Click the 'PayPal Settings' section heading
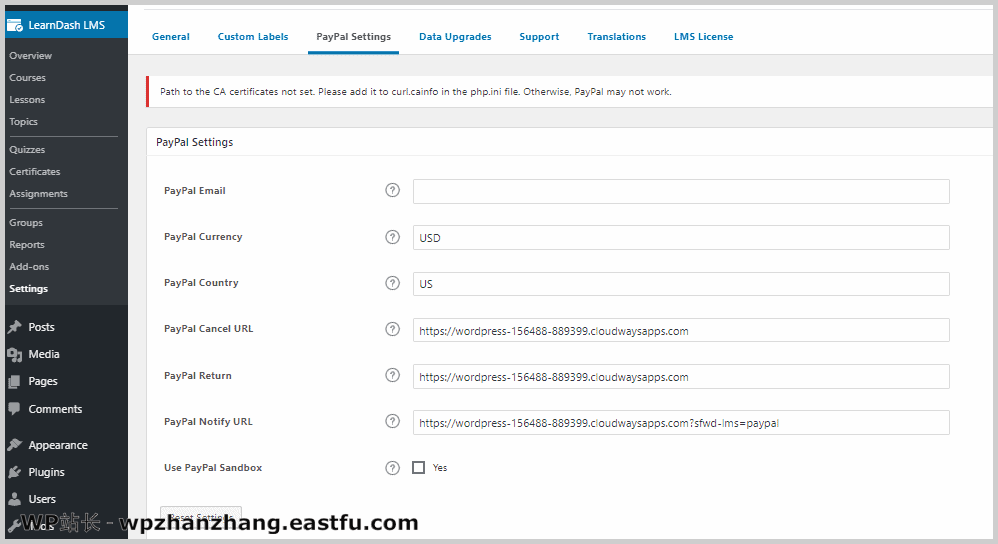This screenshot has width=998, height=544. 195,143
